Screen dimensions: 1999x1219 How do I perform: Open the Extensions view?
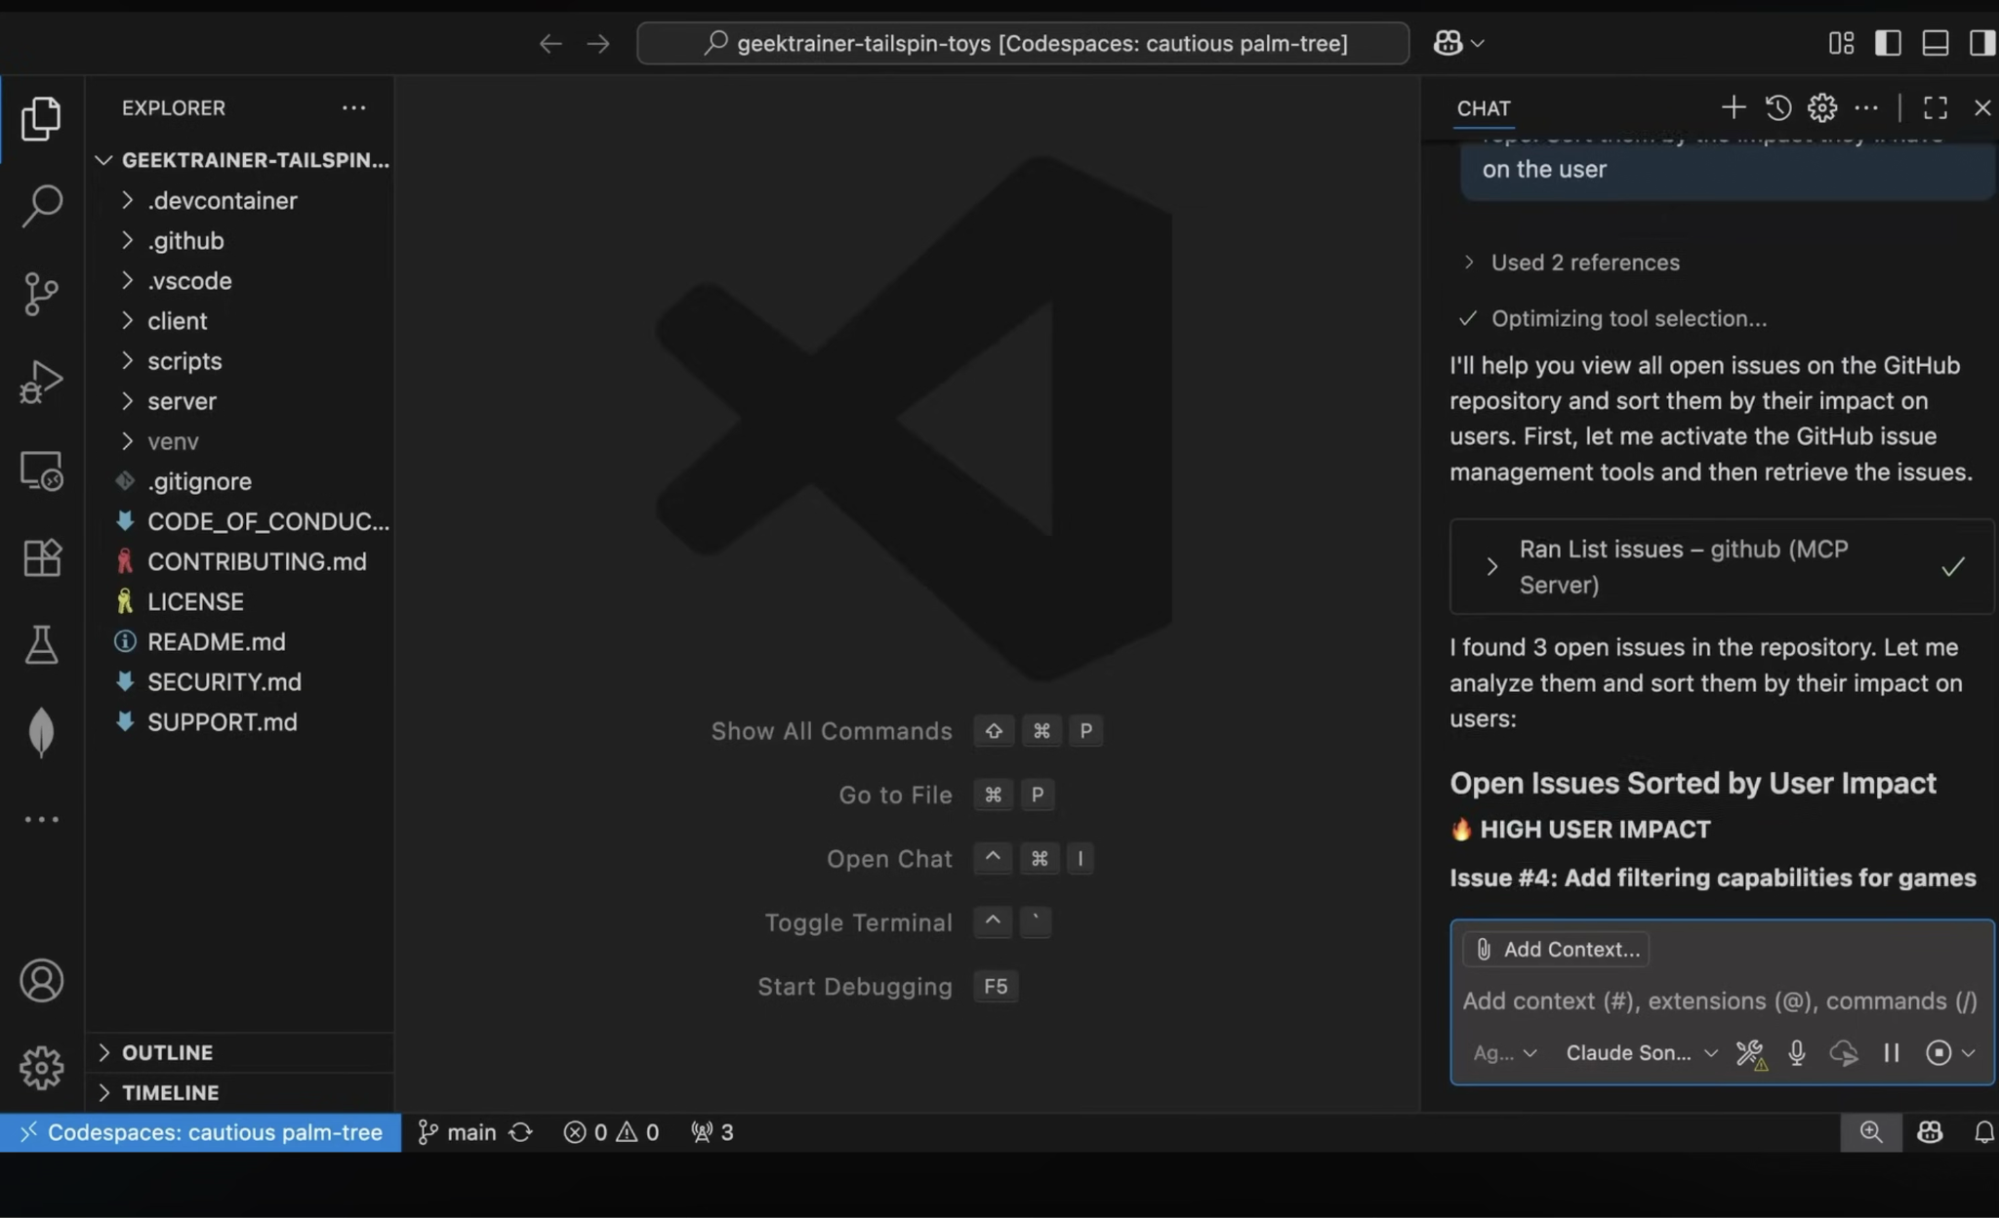coord(41,557)
